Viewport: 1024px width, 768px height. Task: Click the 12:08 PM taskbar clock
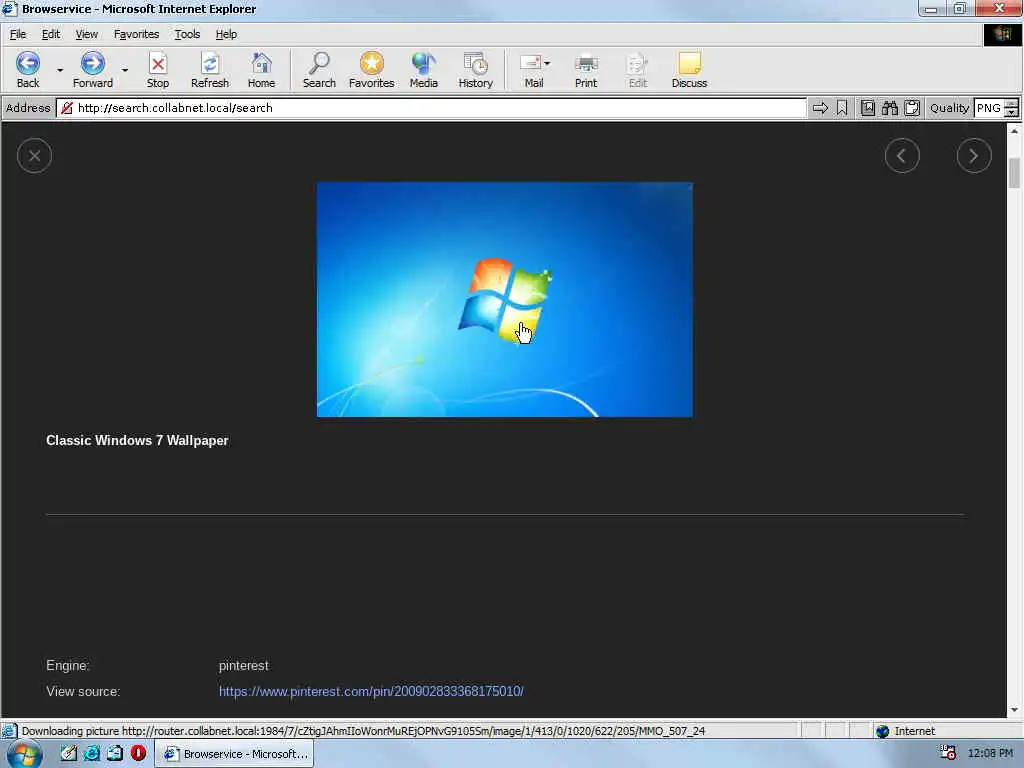(x=990, y=754)
